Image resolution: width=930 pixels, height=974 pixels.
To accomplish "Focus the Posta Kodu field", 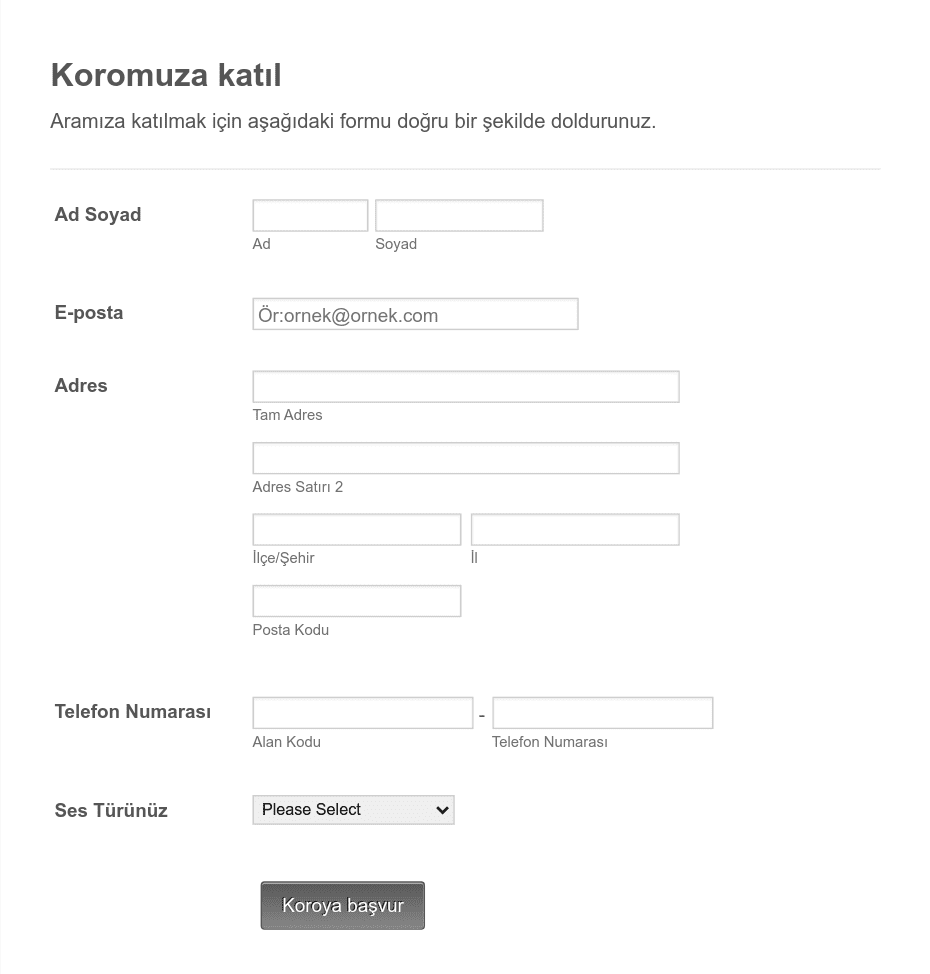I will pos(357,601).
